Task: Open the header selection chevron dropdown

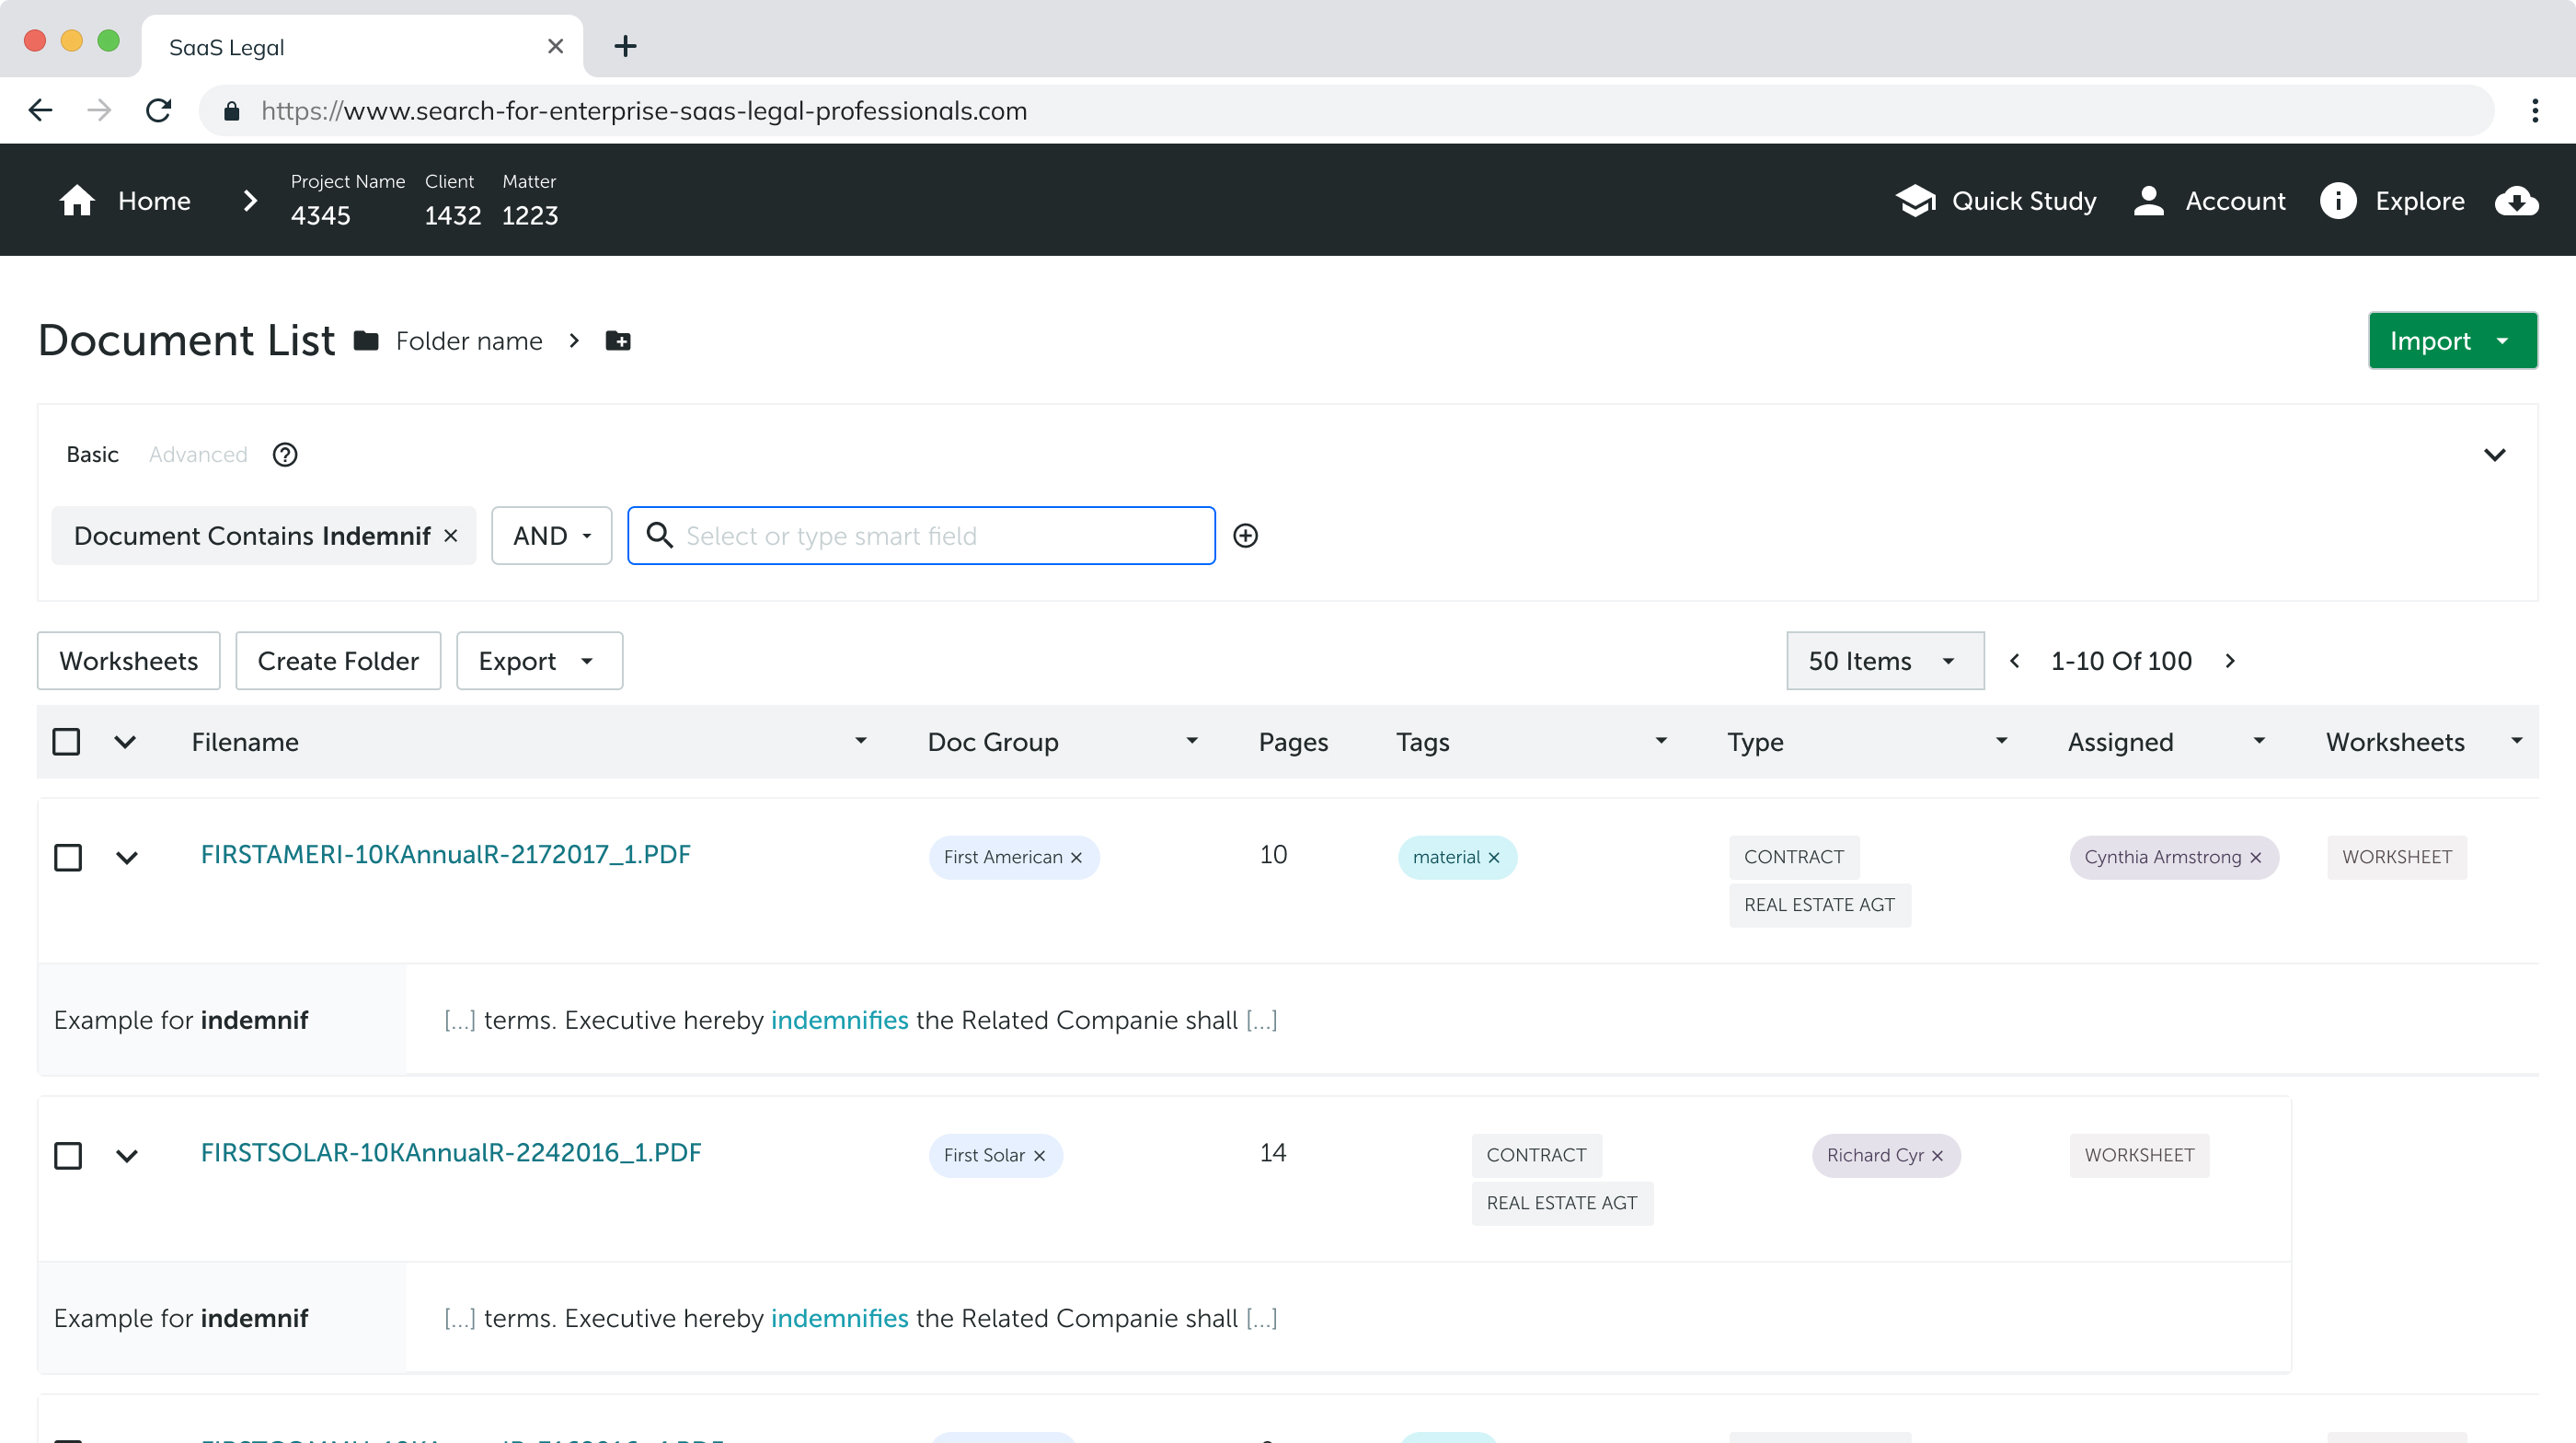Action: pyautogui.click(x=125, y=742)
